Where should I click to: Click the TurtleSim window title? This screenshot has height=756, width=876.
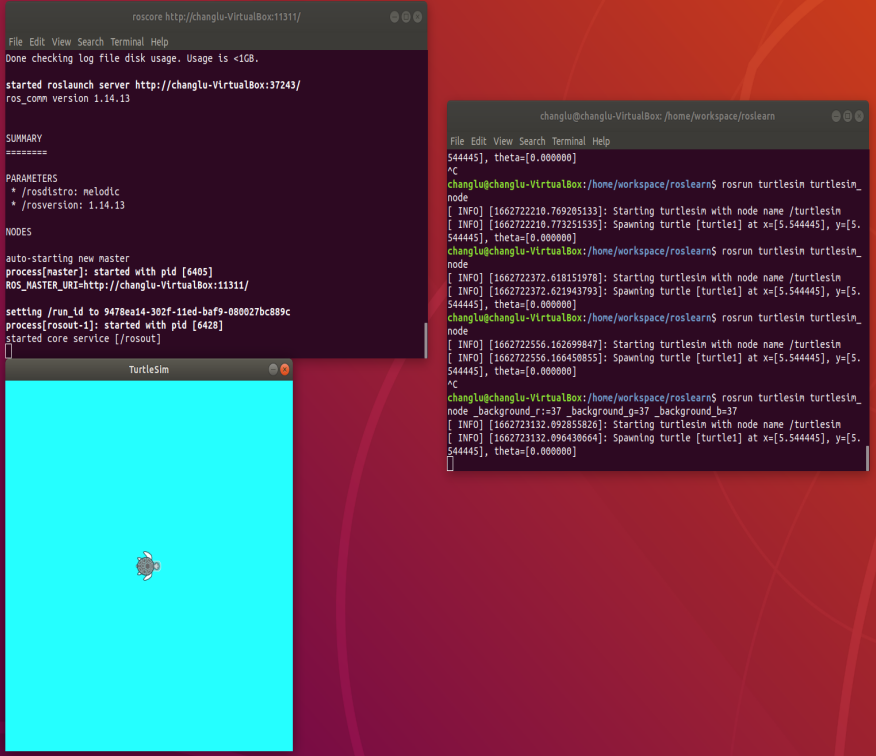[149, 369]
